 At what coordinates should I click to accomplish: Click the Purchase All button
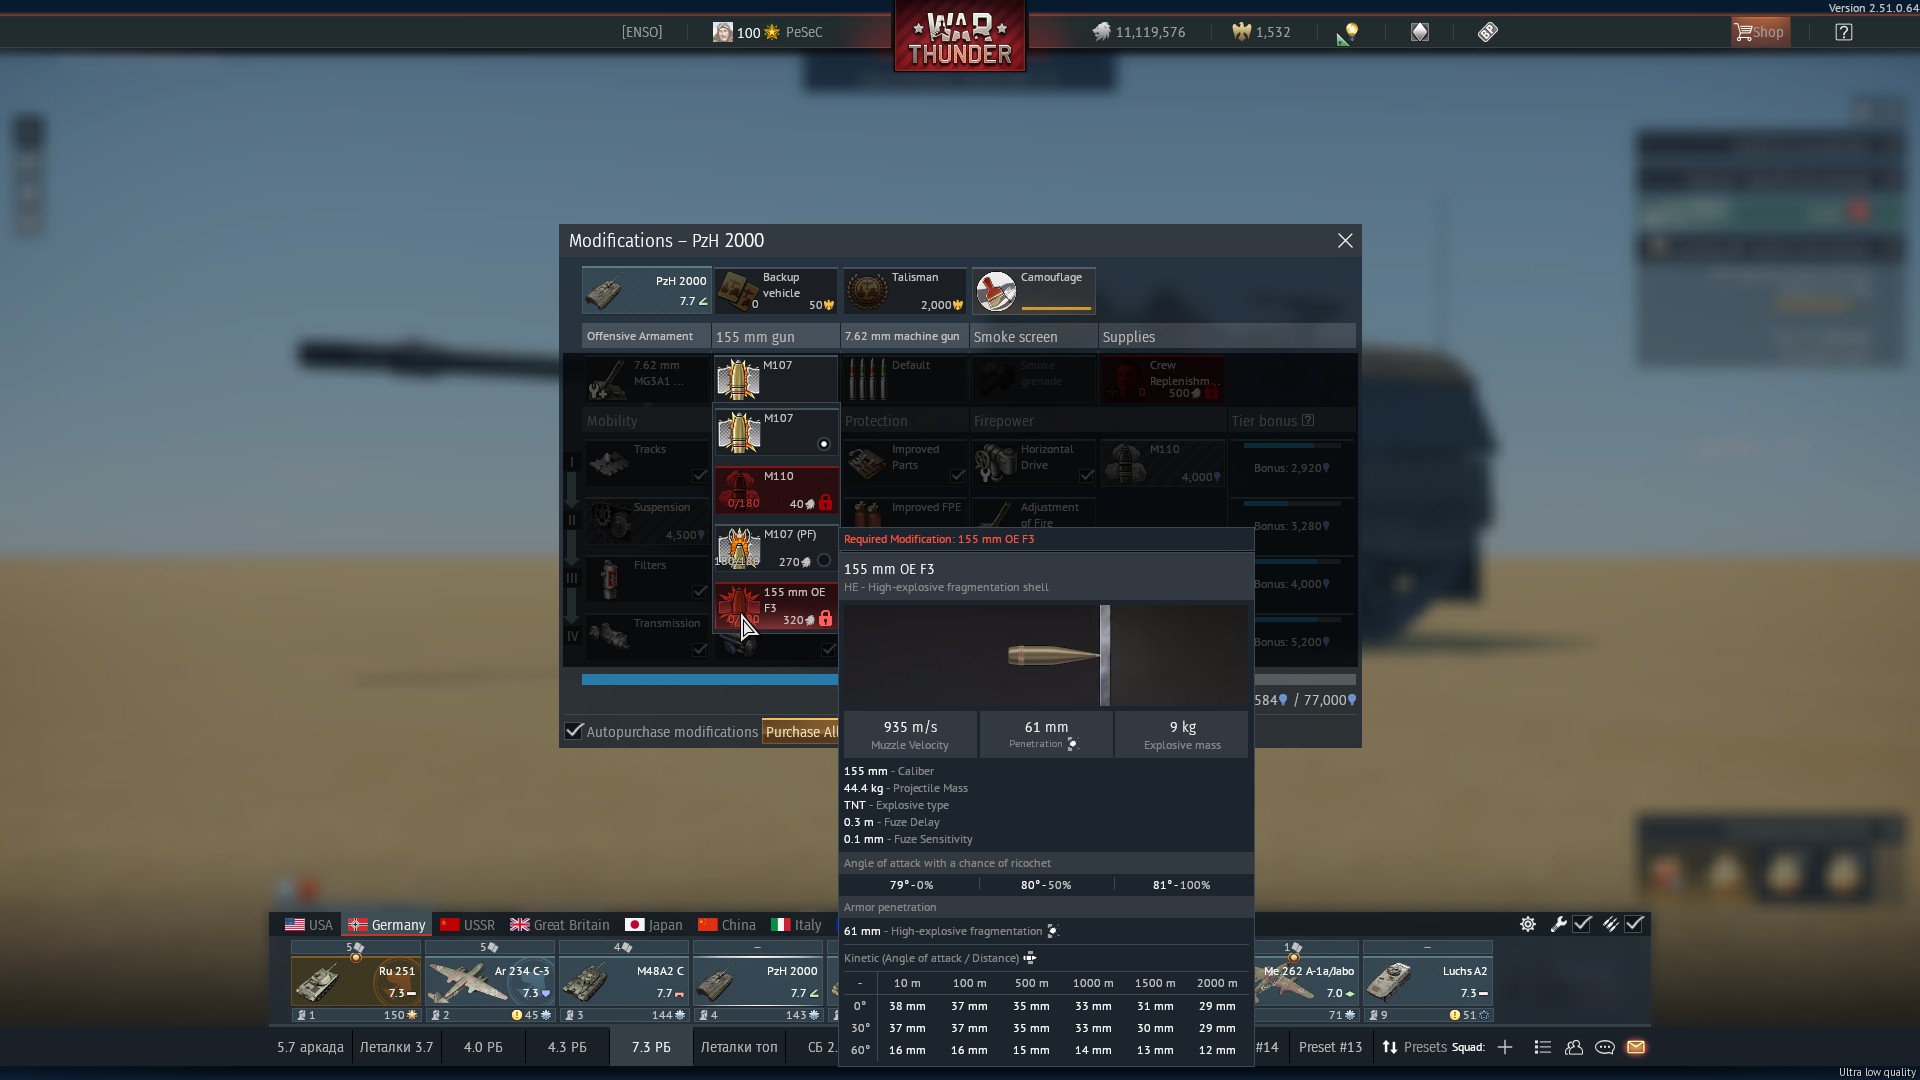click(800, 732)
